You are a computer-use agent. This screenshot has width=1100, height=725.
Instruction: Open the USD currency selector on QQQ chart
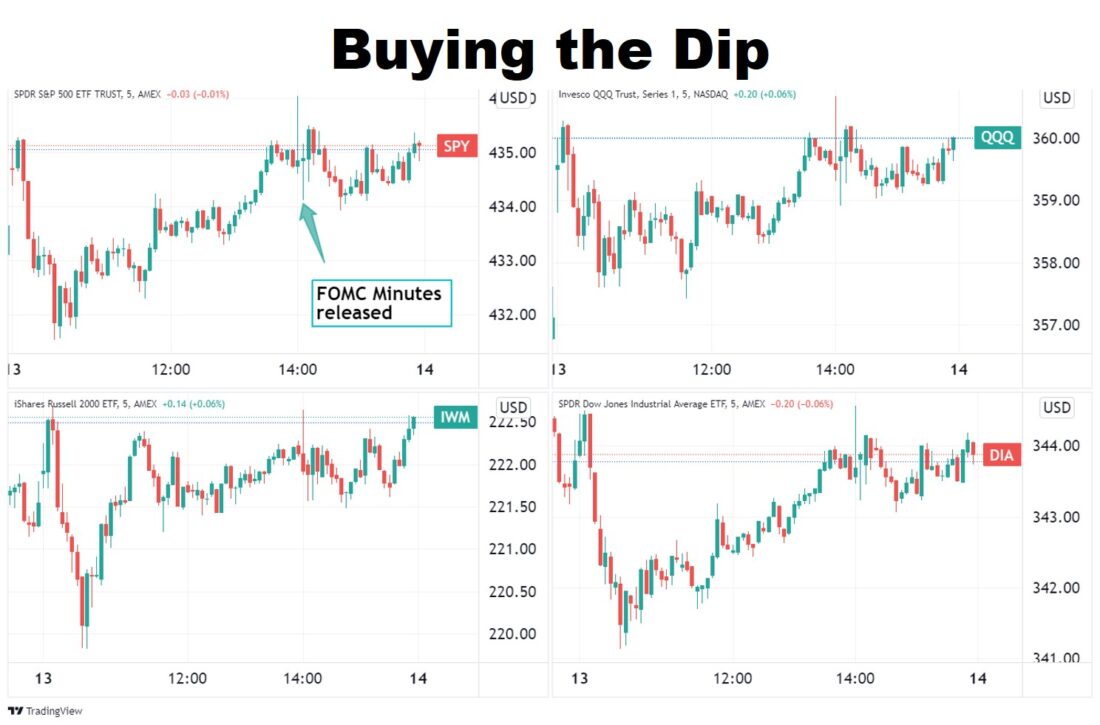point(1057,98)
